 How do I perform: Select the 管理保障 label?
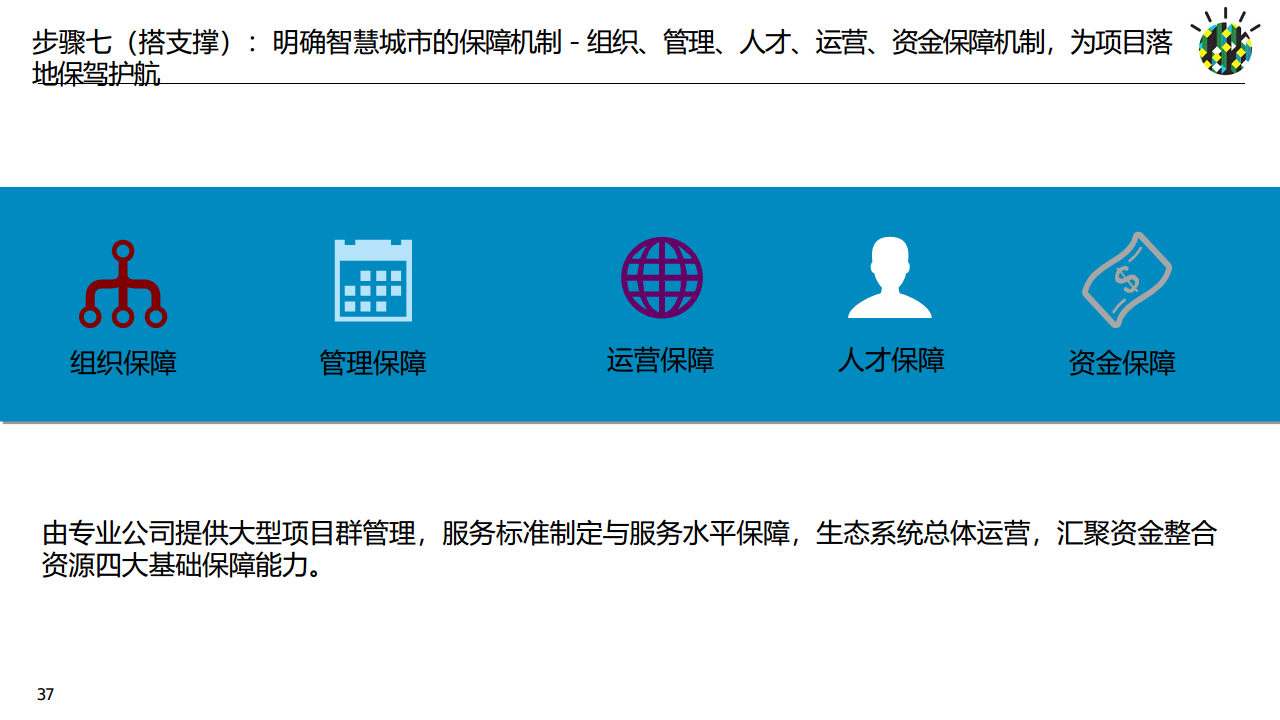372,364
